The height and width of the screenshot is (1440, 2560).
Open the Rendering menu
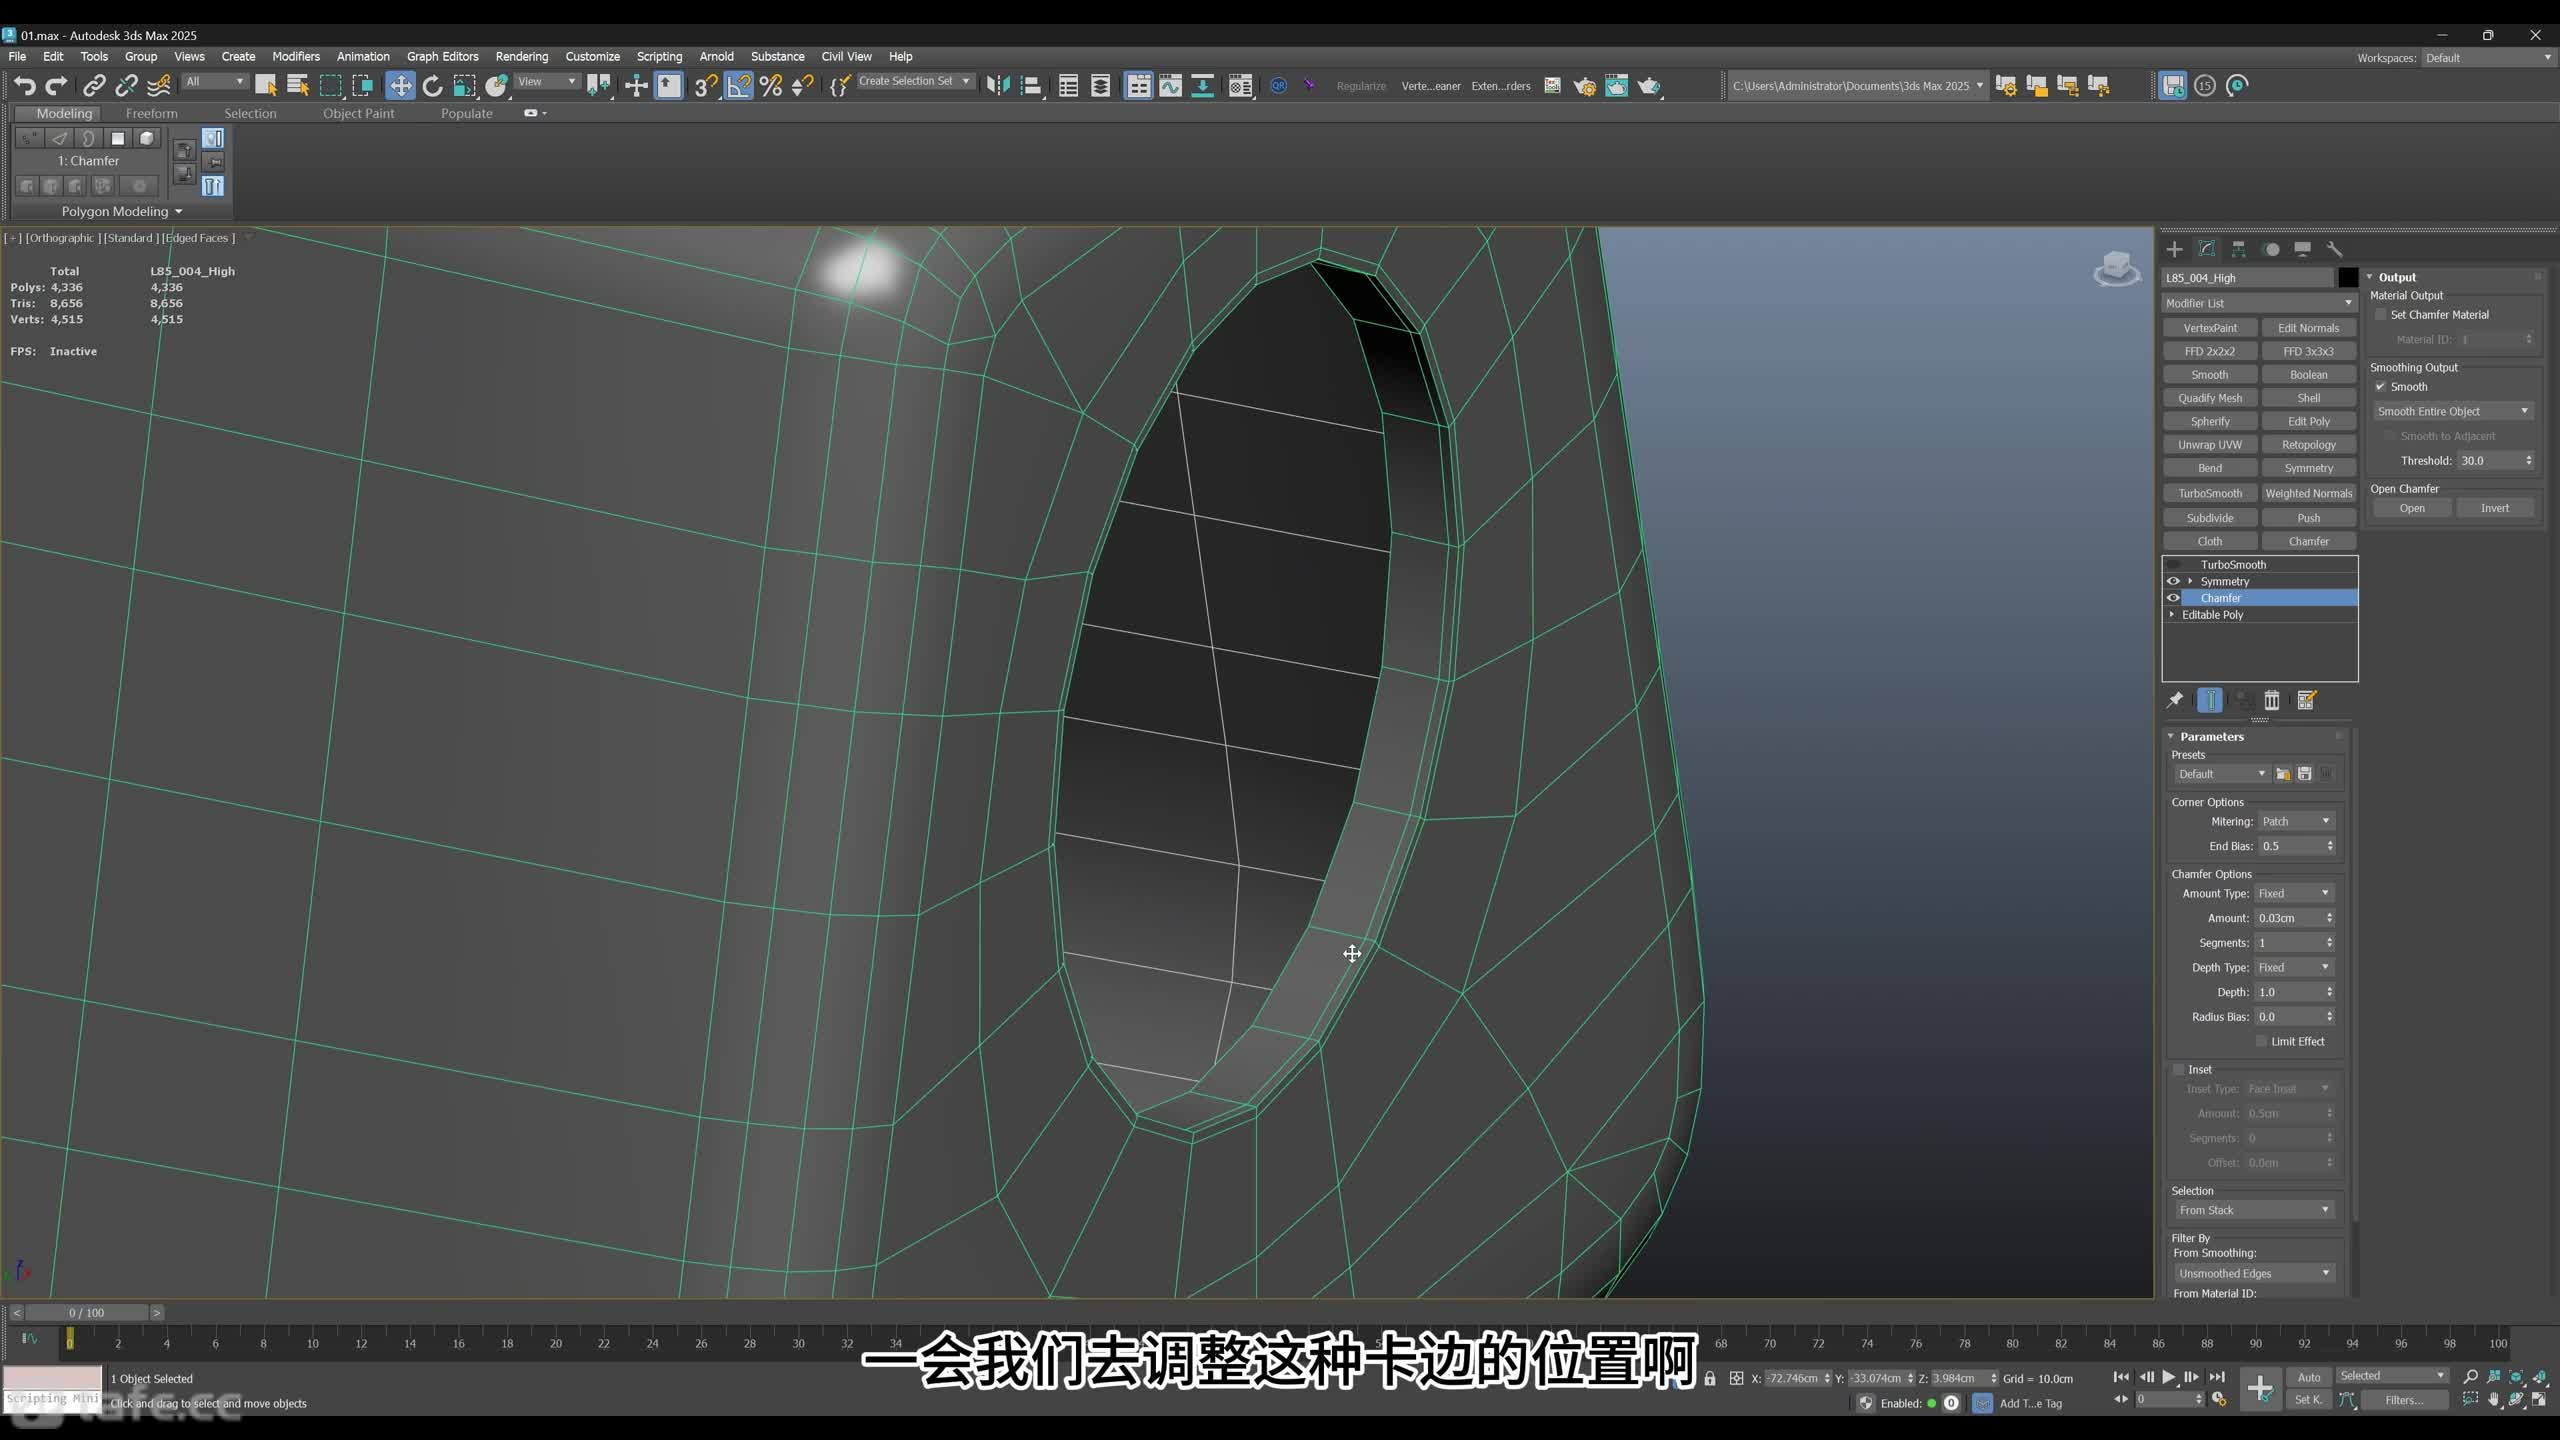pyautogui.click(x=521, y=57)
